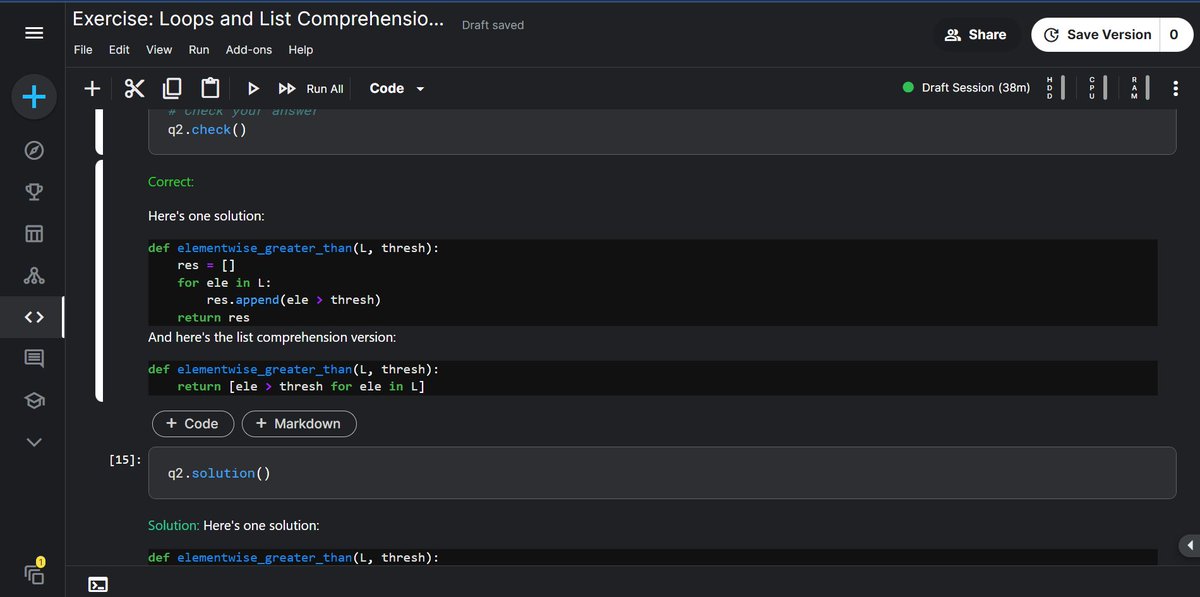Open the Run menu

coord(199,49)
